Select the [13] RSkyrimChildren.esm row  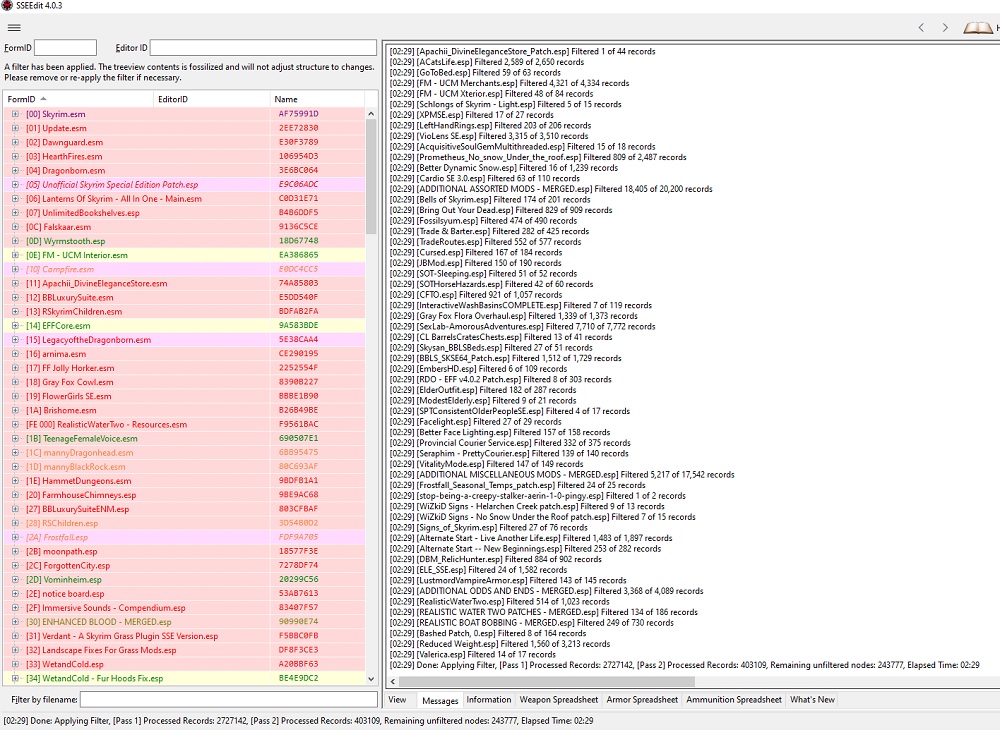[184, 311]
